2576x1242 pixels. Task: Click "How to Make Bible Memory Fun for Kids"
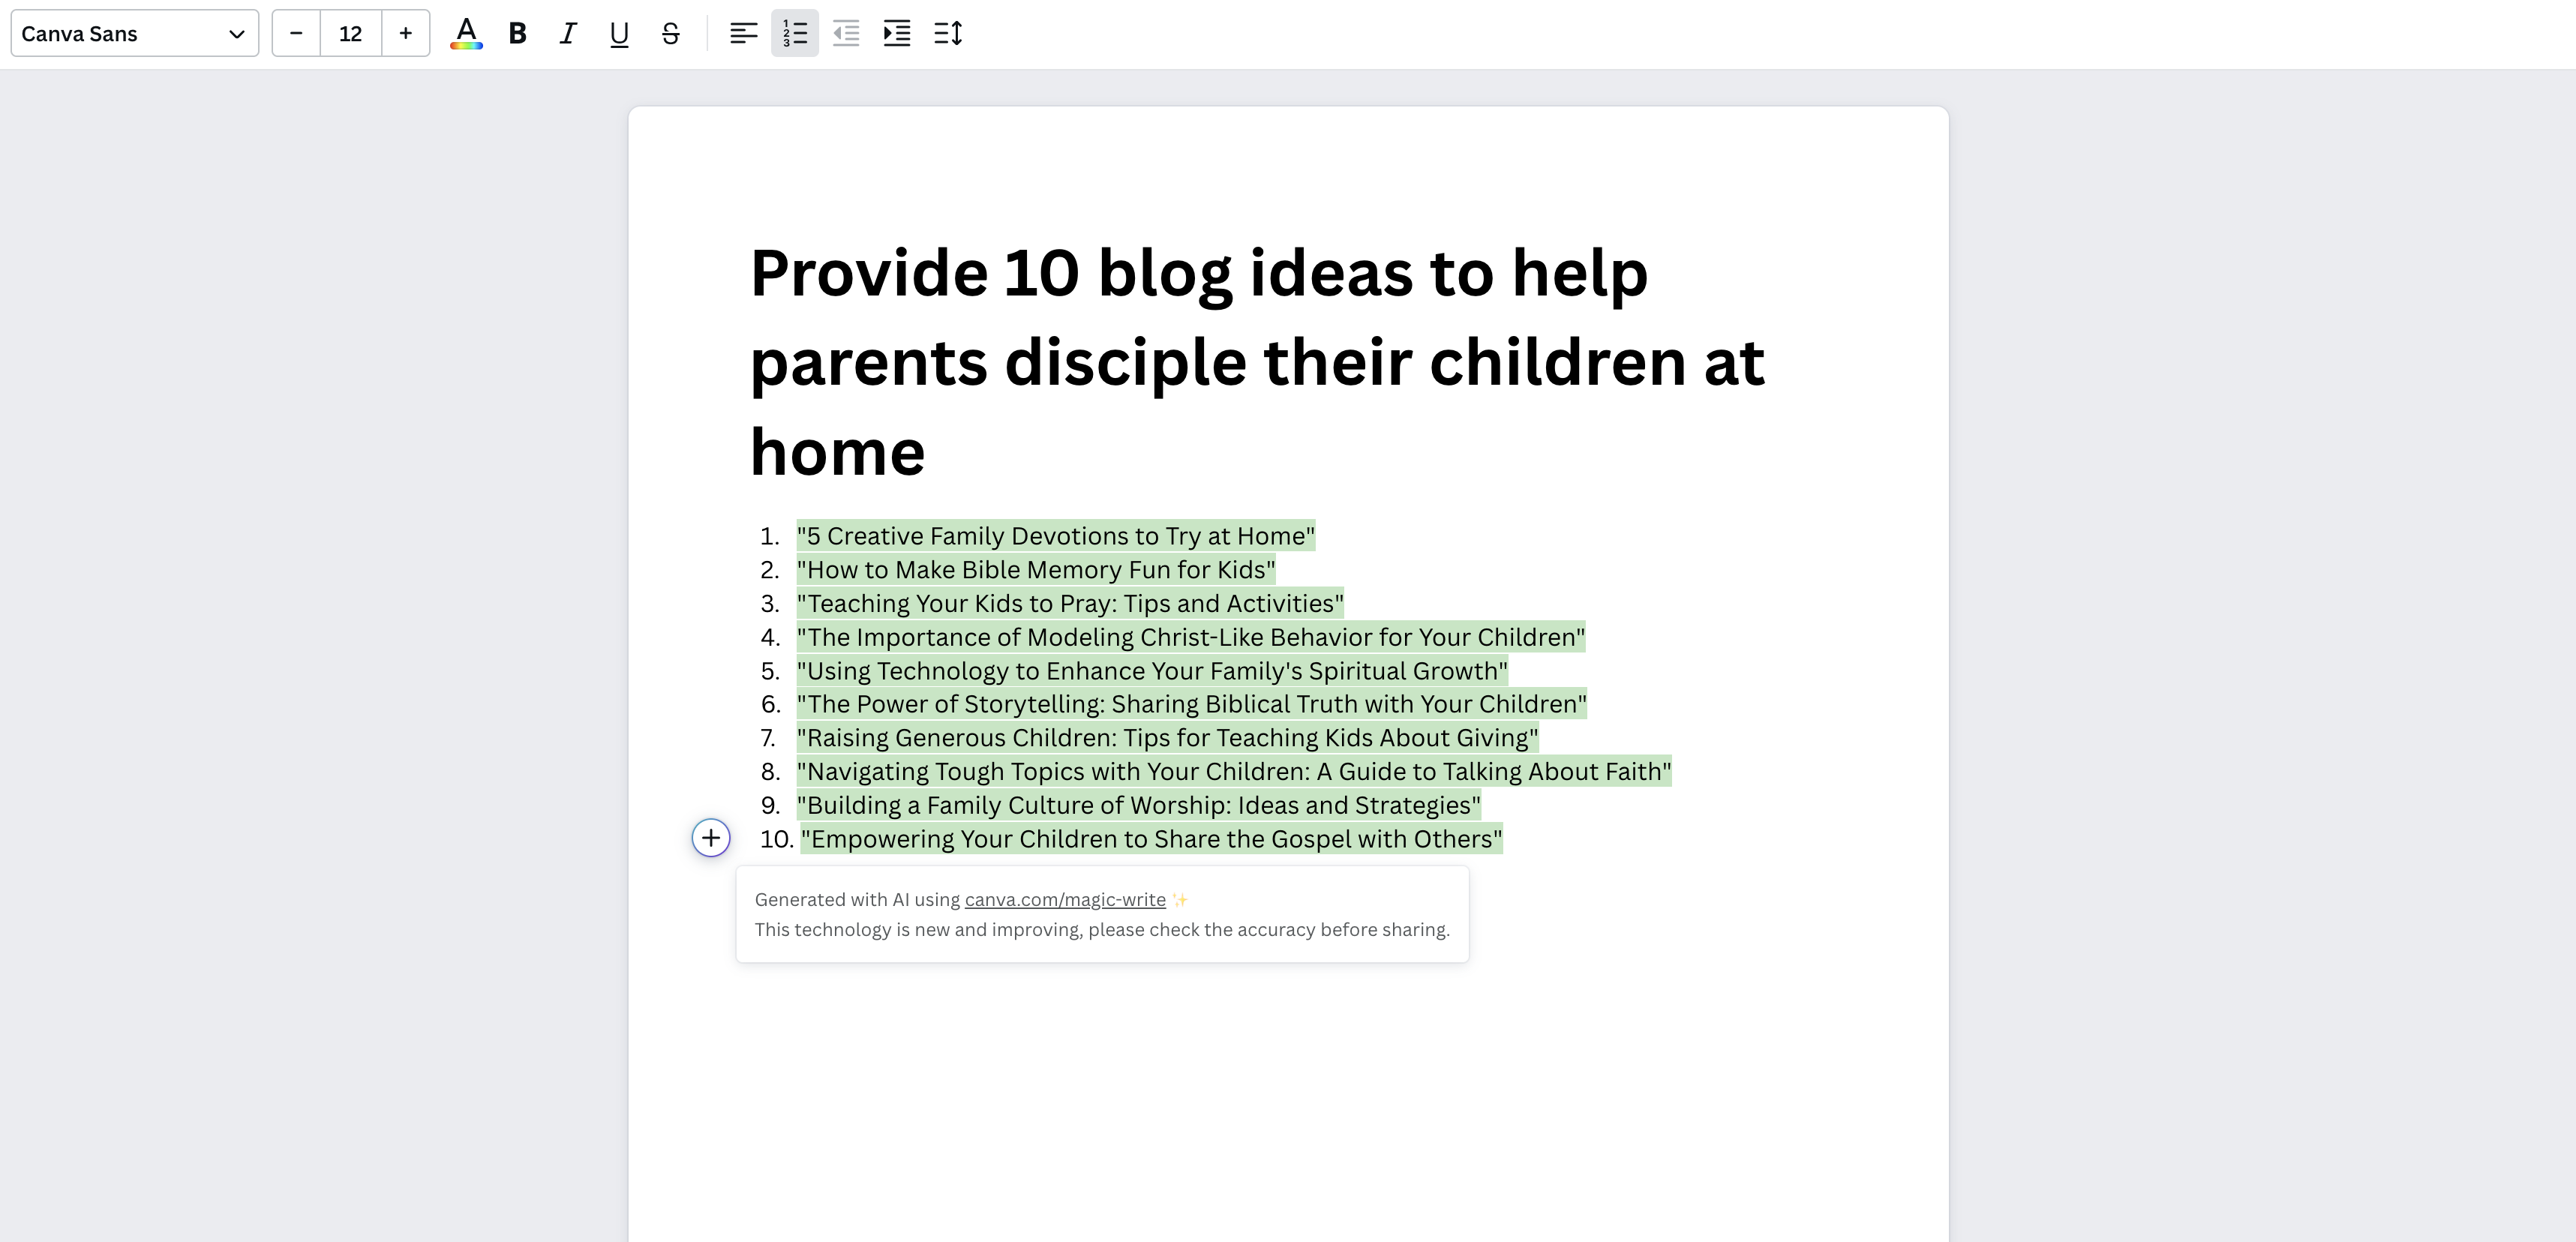[1036, 570]
